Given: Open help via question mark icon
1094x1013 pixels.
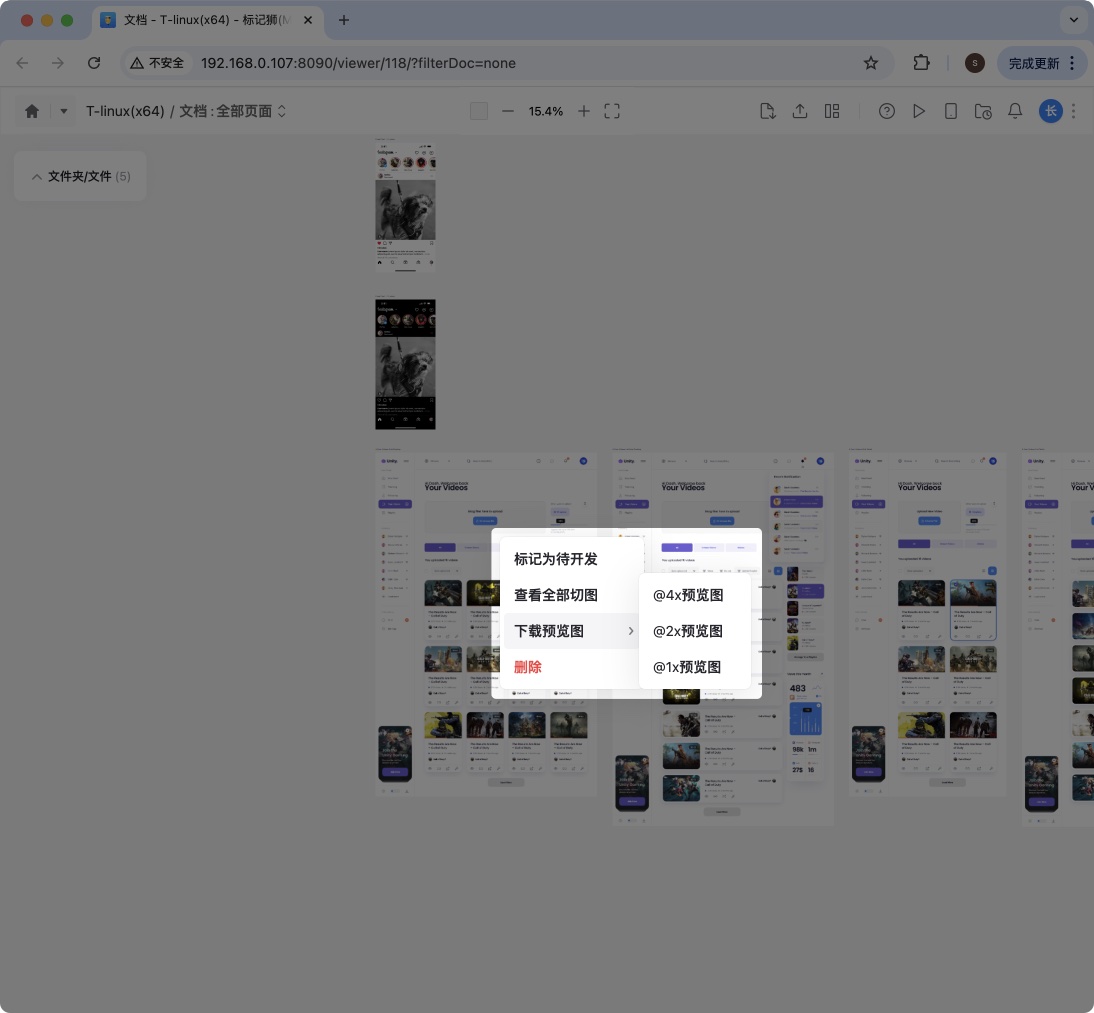Looking at the screenshot, I should [887, 111].
